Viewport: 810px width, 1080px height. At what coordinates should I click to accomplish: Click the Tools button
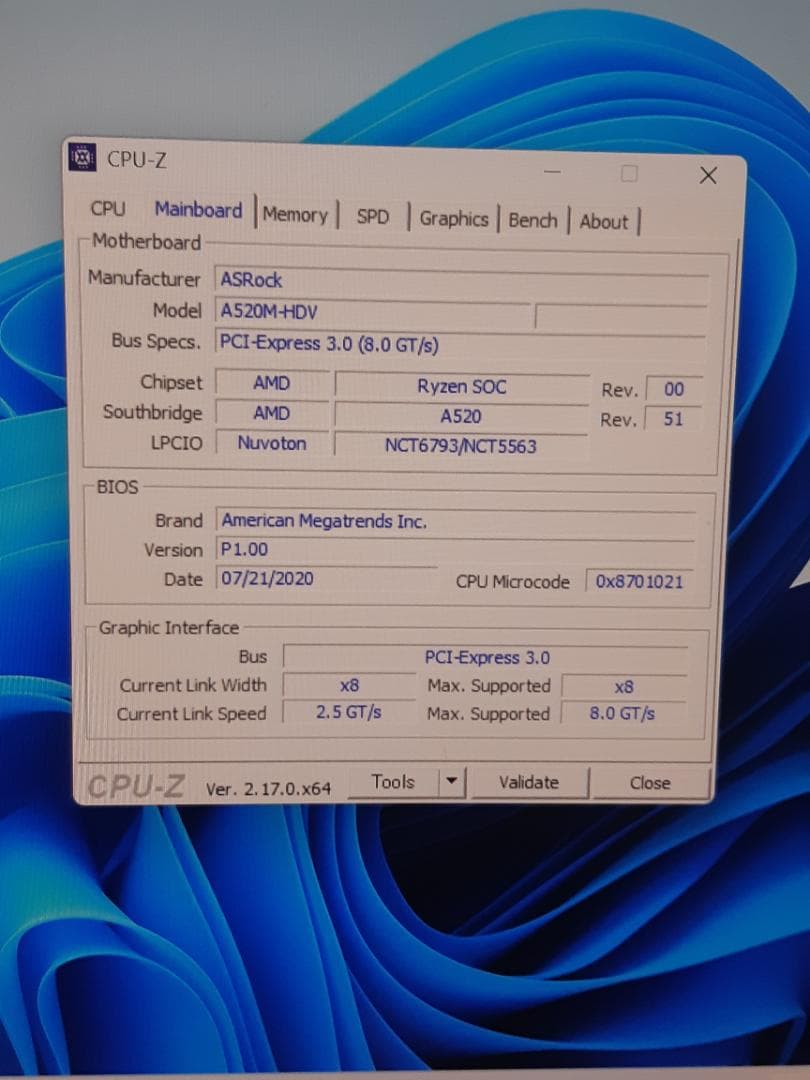tap(393, 781)
